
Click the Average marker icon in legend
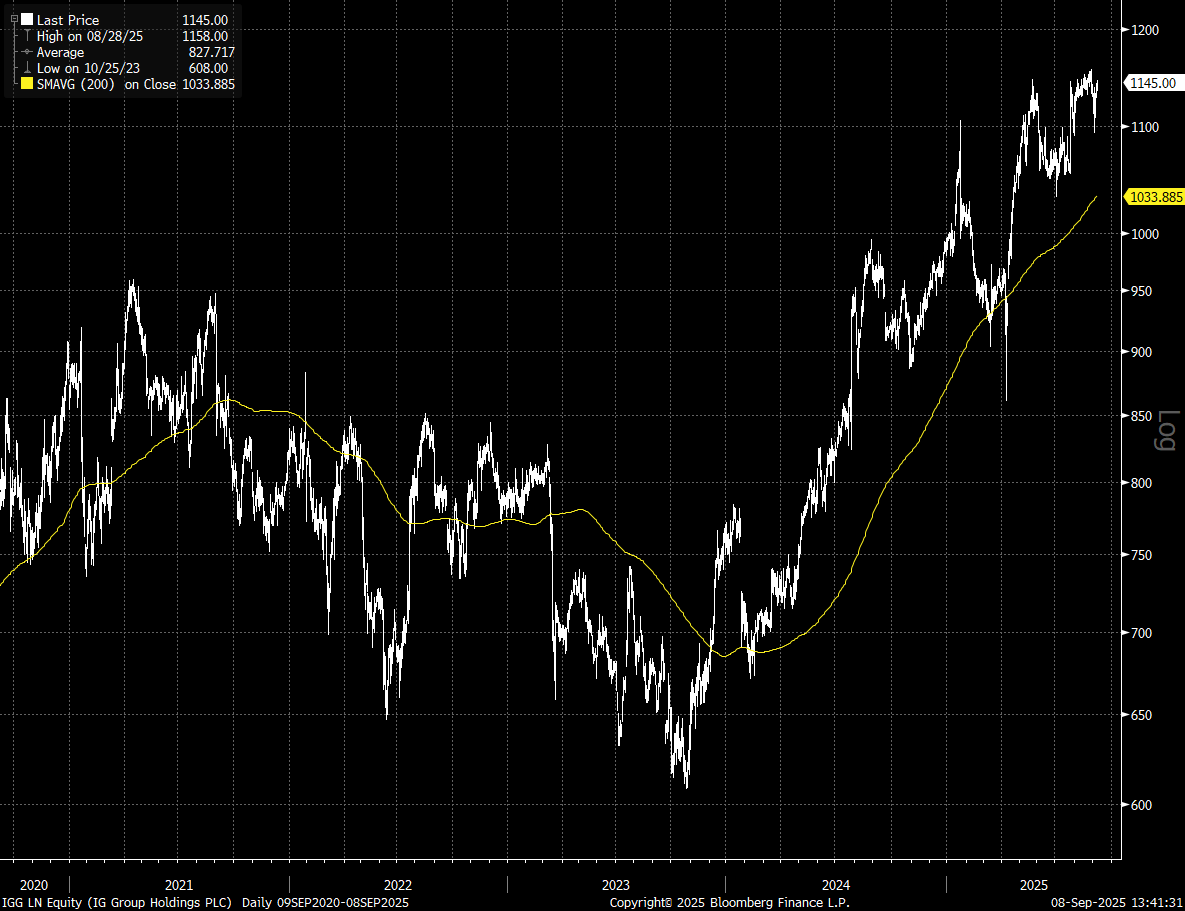[27, 52]
